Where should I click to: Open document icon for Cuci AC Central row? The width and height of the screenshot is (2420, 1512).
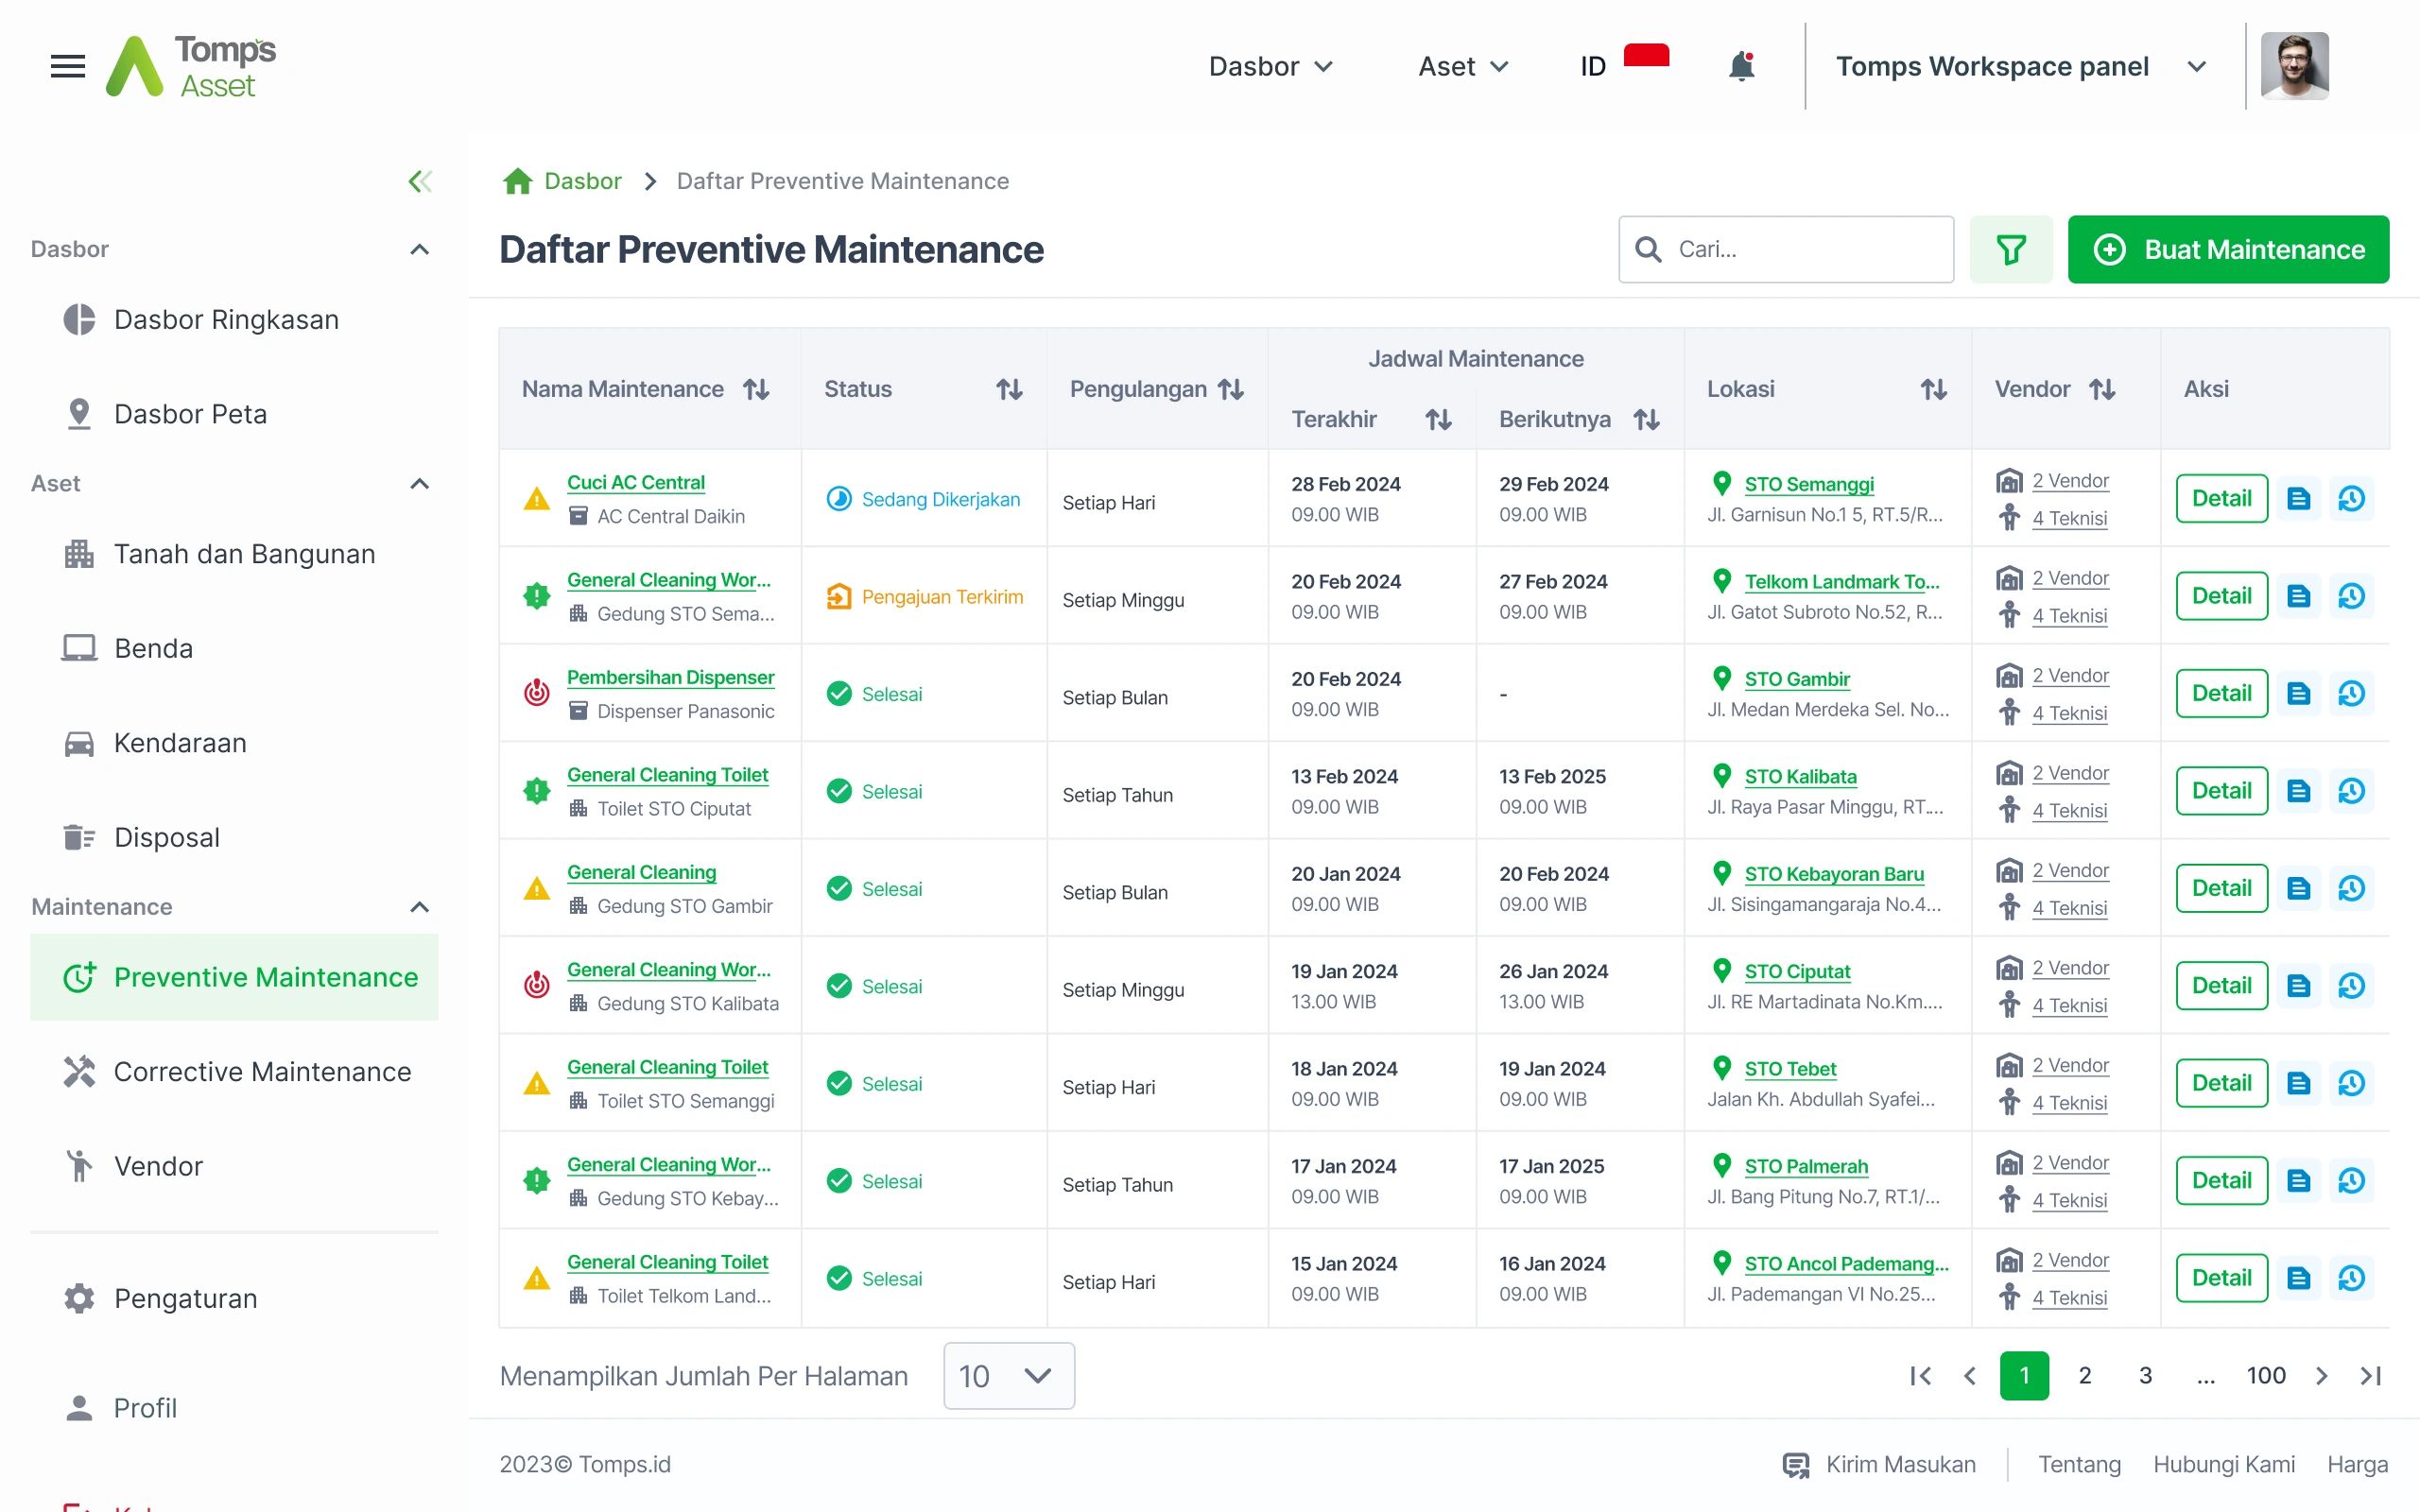2298,498
